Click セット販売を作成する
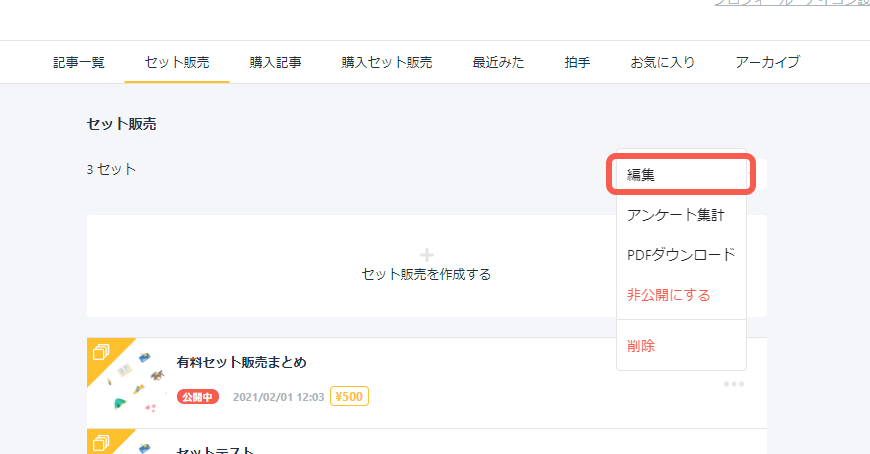Screen dimensions: 870x454 point(426,275)
